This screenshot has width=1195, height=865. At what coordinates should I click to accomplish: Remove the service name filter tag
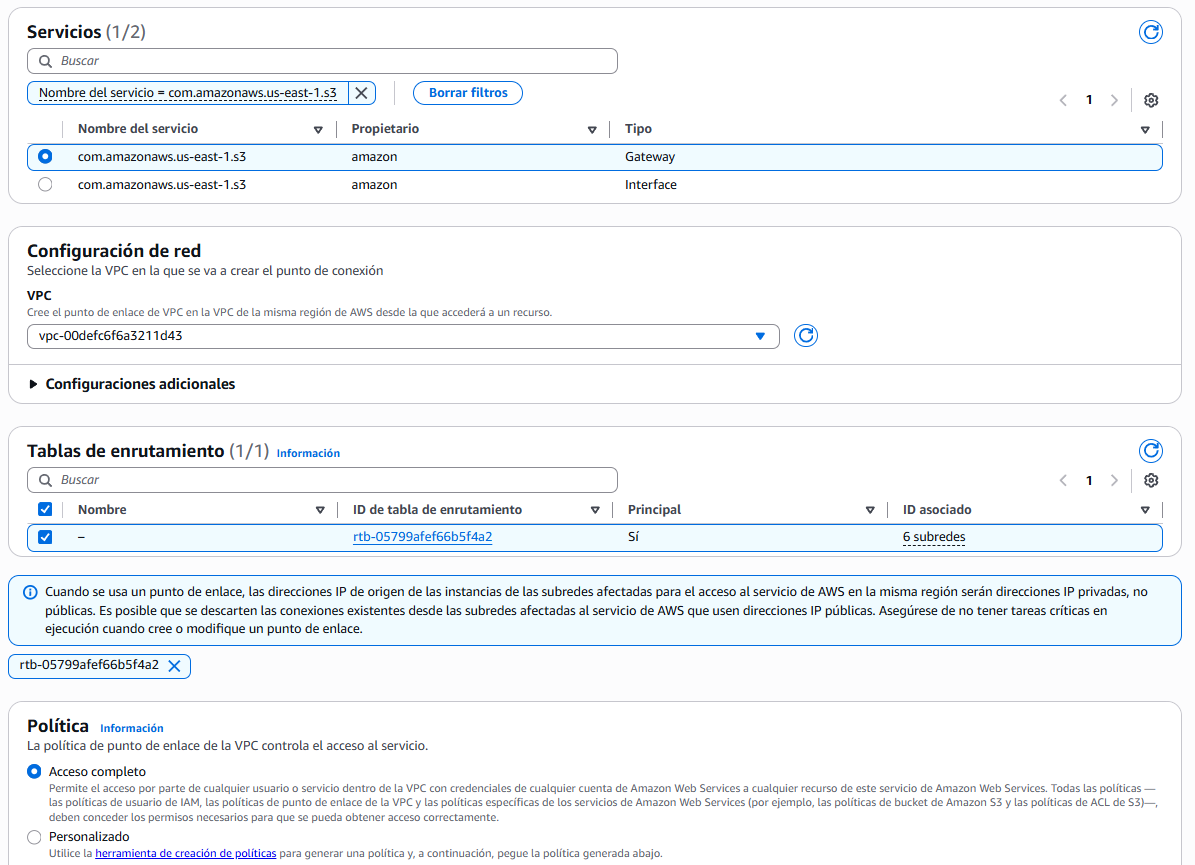[361, 92]
